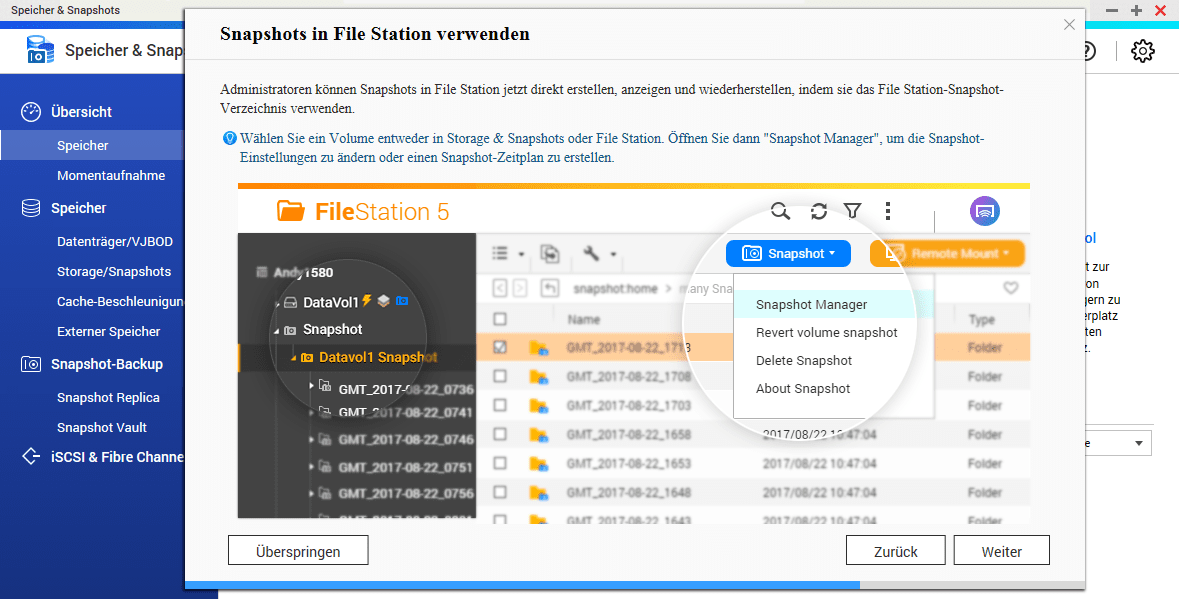This screenshot has height=599, width=1179.
Task: Click the Überspringen button
Action: (x=299, y=551)
